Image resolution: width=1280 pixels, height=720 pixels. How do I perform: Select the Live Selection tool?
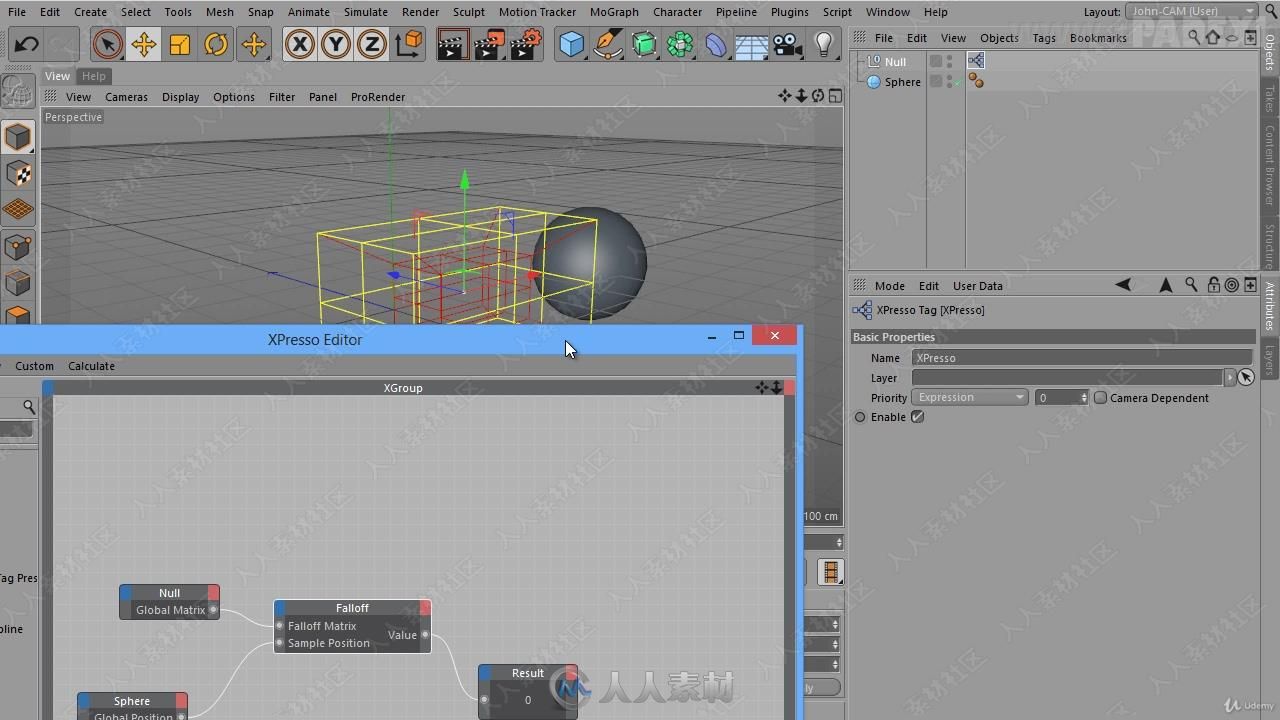pos(107,44)
